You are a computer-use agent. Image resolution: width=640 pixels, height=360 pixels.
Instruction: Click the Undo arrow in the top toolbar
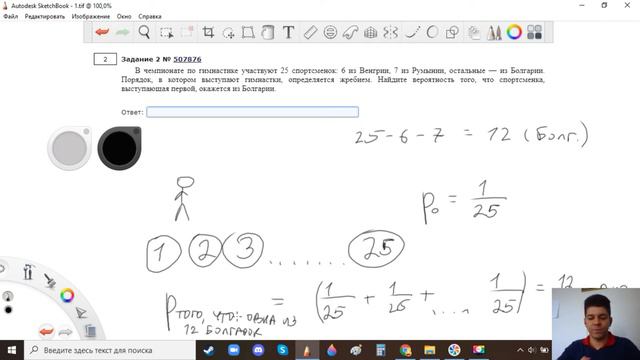point(102,32)
